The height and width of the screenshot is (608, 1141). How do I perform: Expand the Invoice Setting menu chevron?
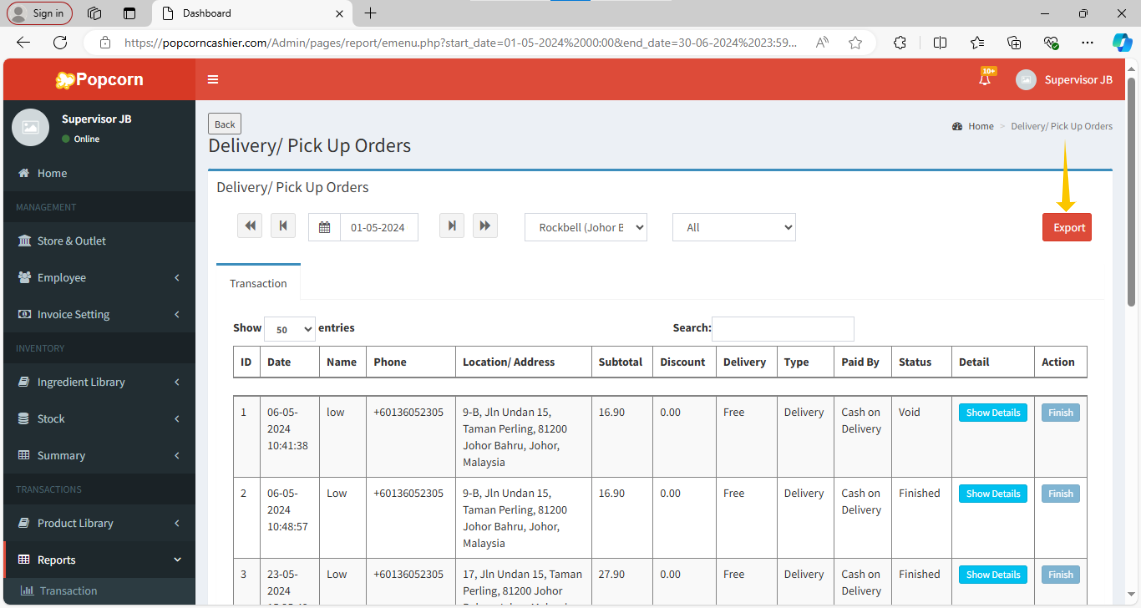coord(177,314)
